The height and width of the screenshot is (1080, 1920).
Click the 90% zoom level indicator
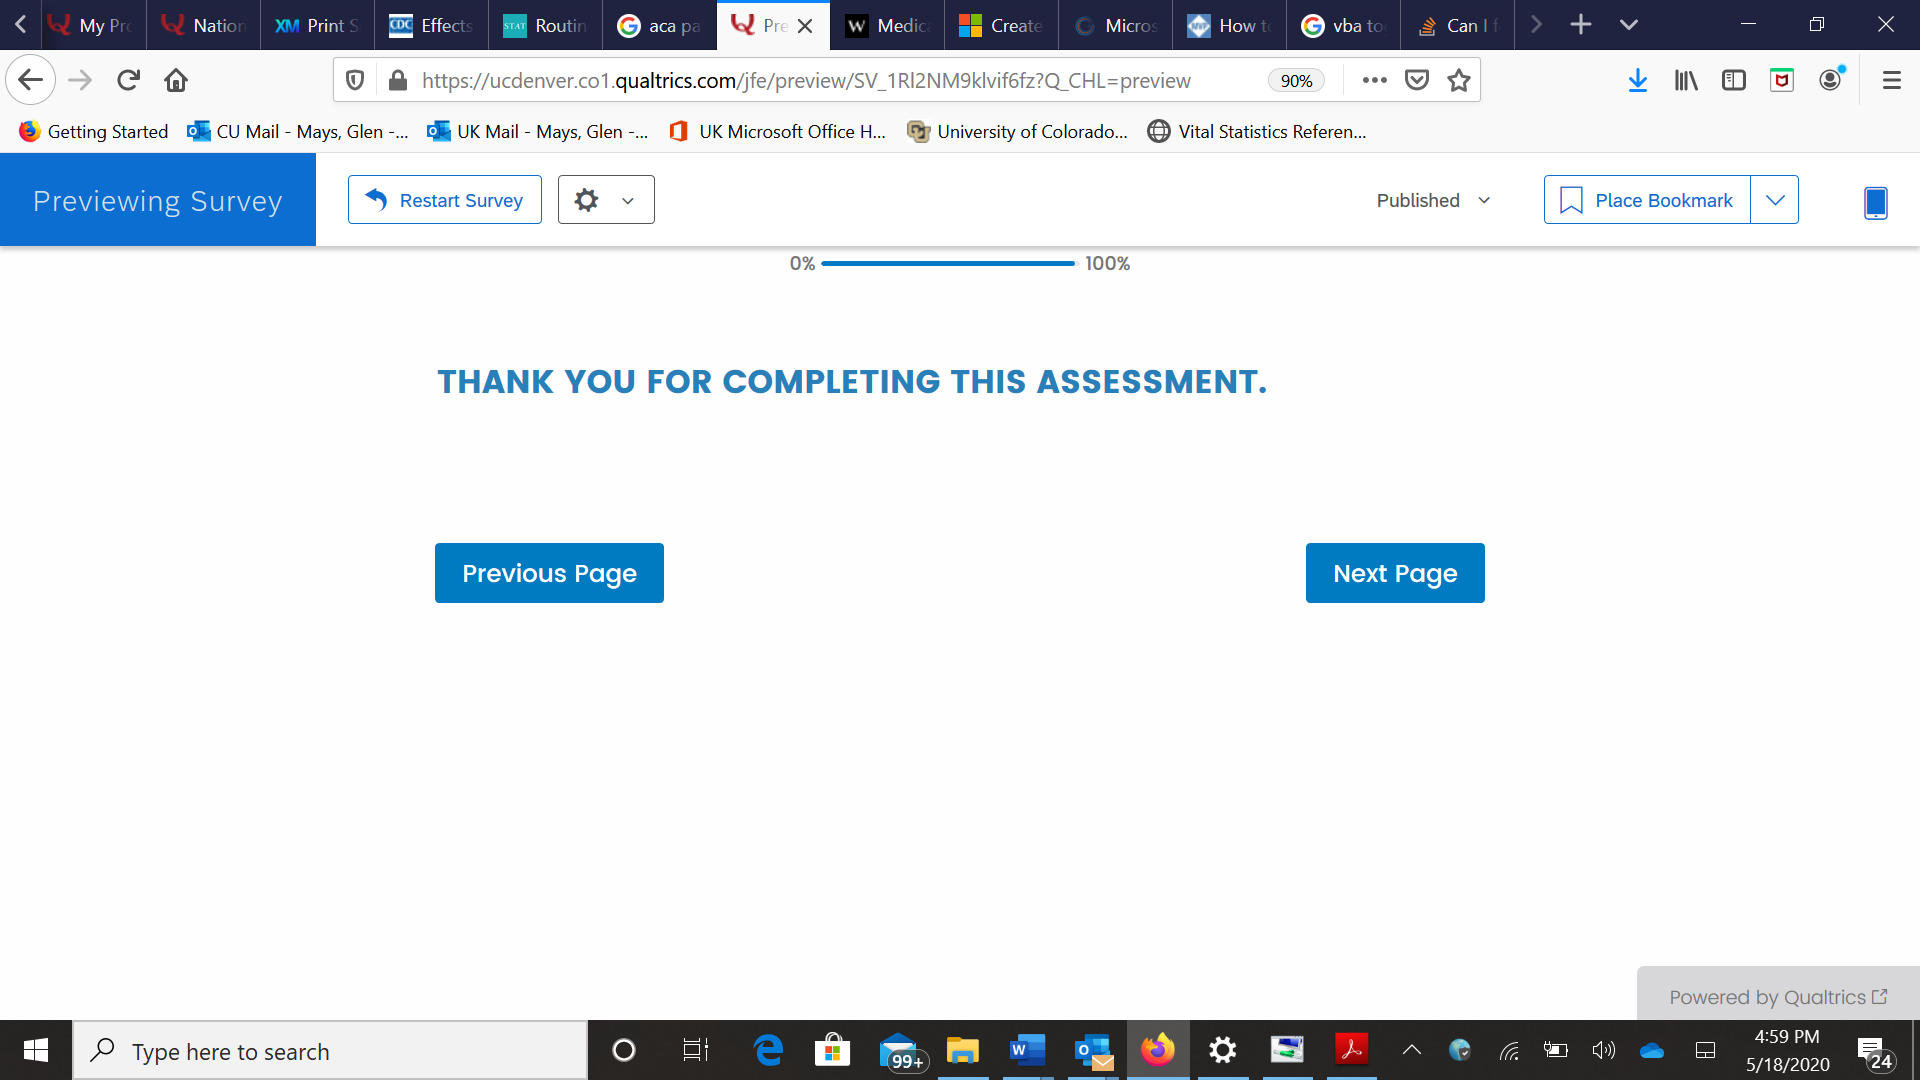click(x=1296, y=81)
